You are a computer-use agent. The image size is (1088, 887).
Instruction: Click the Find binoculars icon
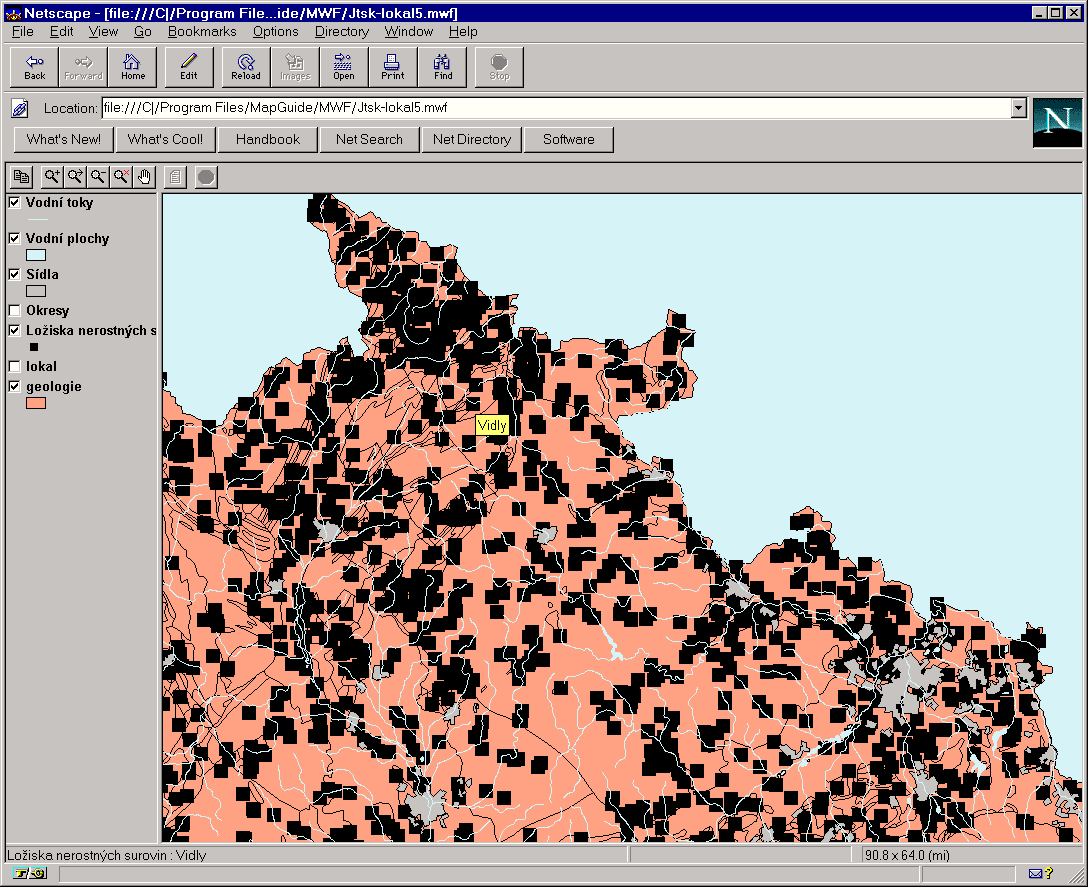tap(443, 67)
